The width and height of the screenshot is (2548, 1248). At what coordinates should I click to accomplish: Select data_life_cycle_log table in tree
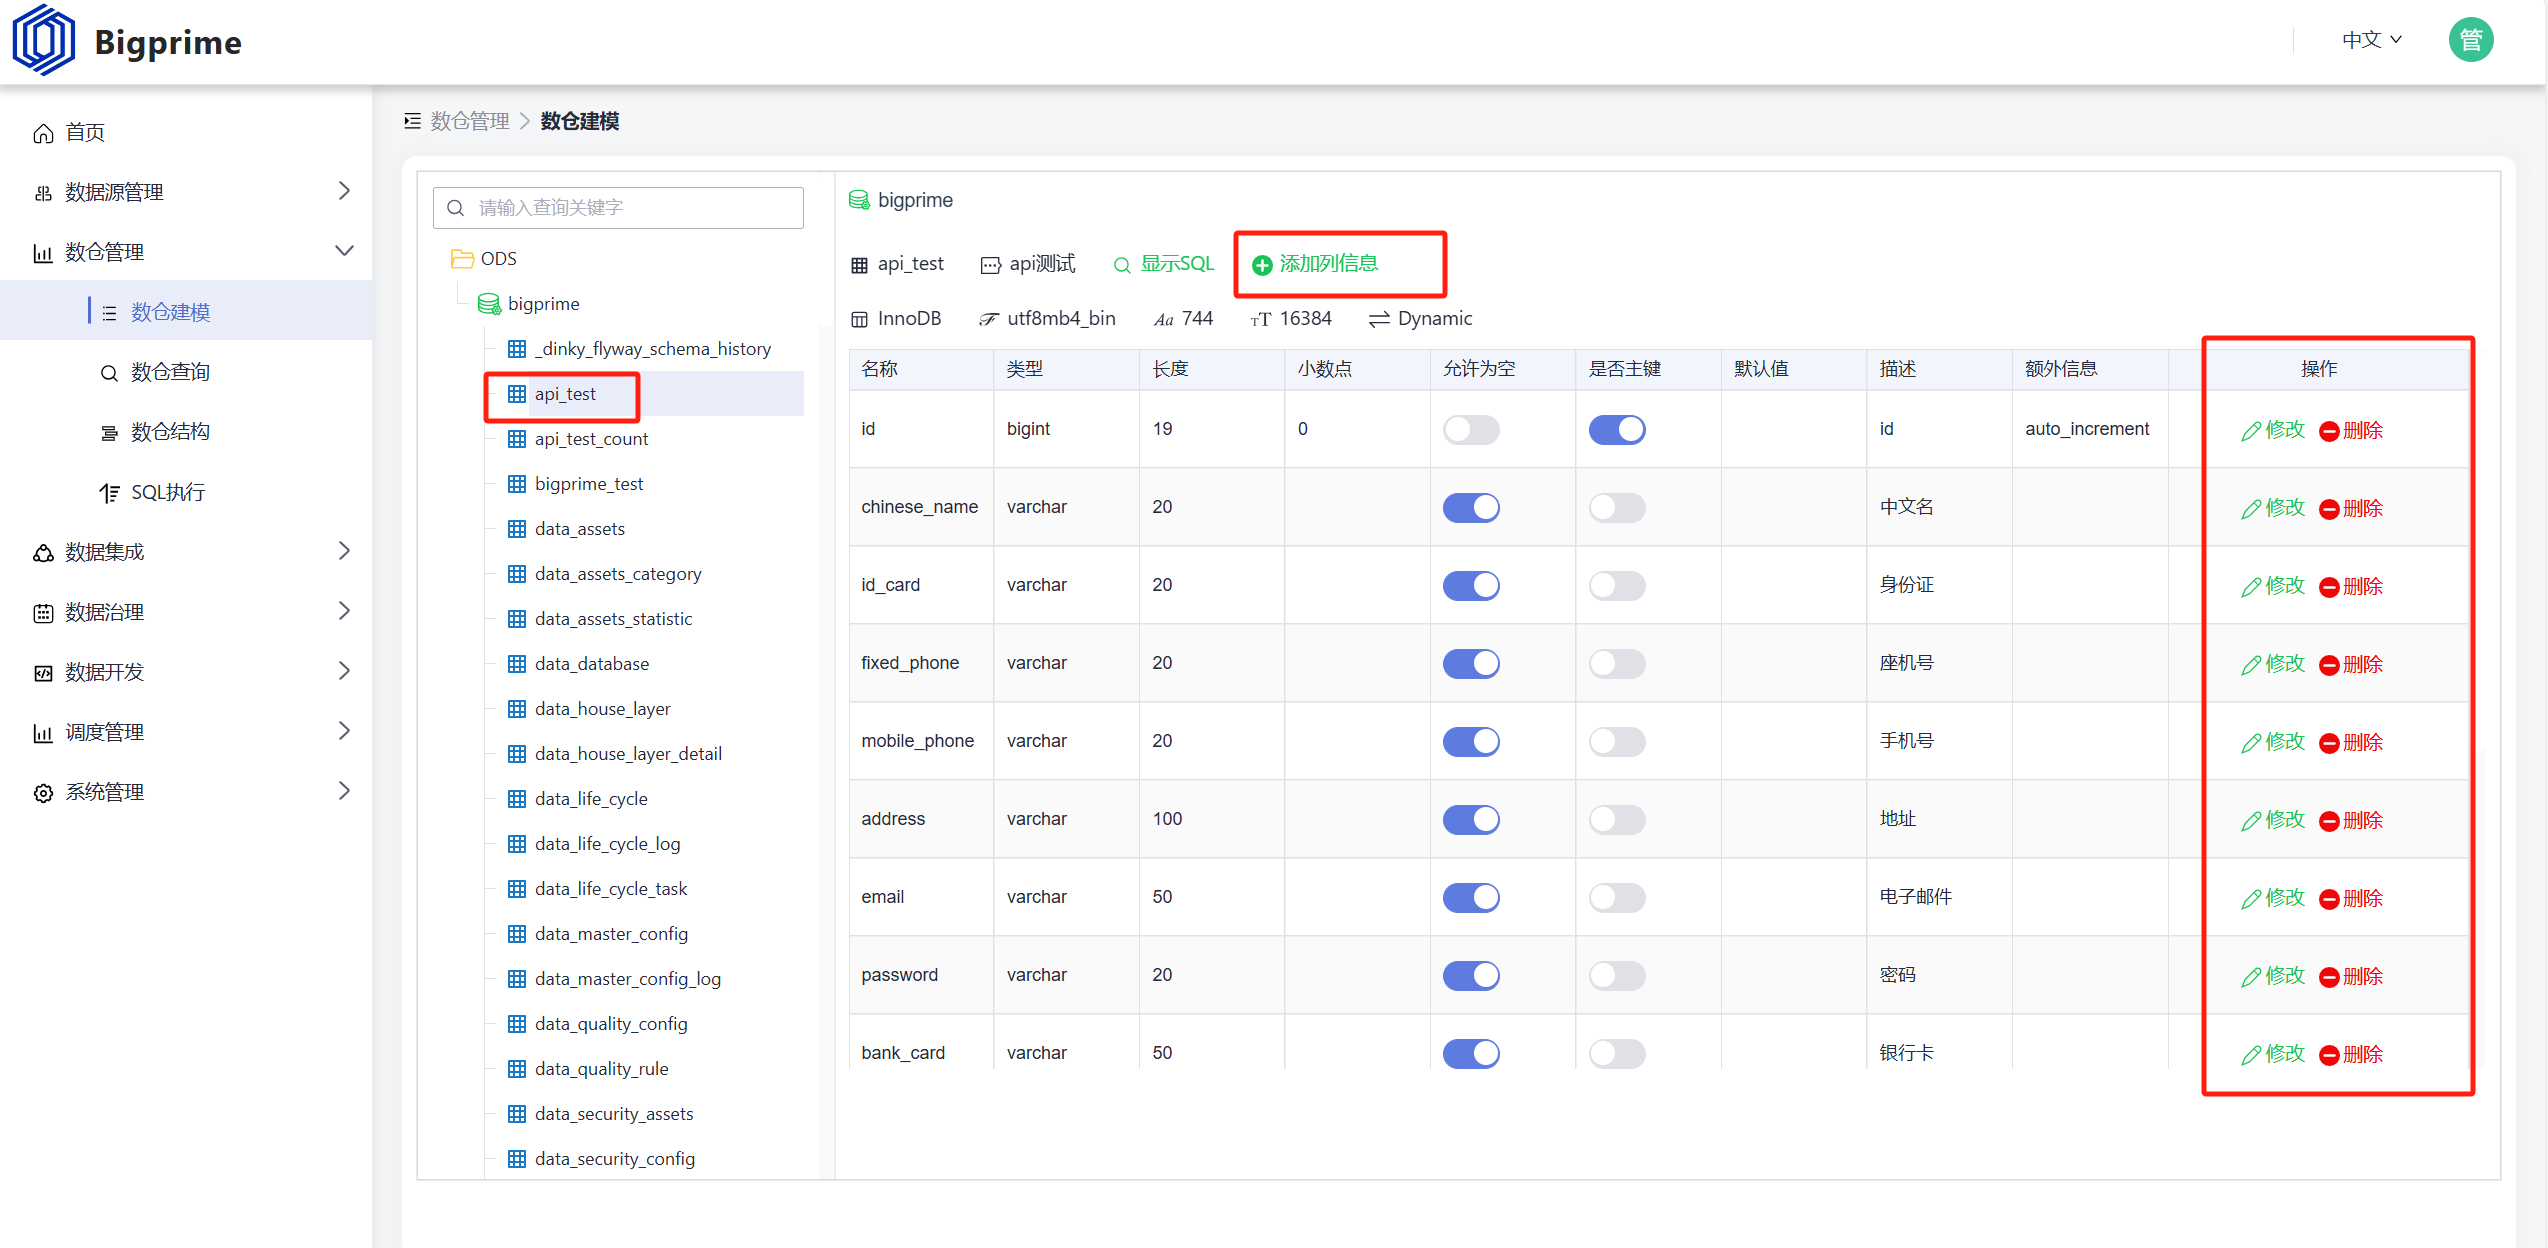point(607,844)
